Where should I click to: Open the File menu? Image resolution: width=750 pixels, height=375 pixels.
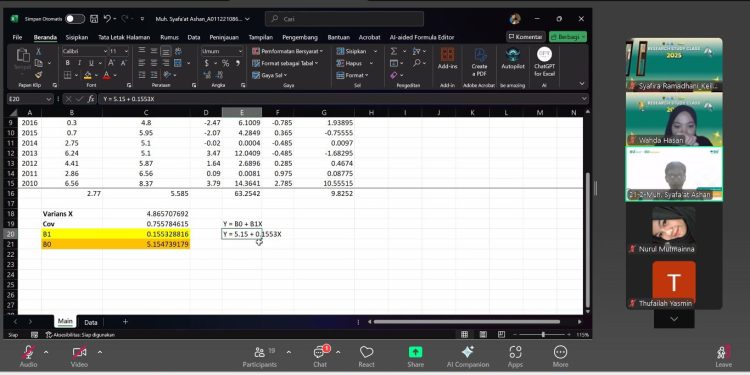(17, 37)
